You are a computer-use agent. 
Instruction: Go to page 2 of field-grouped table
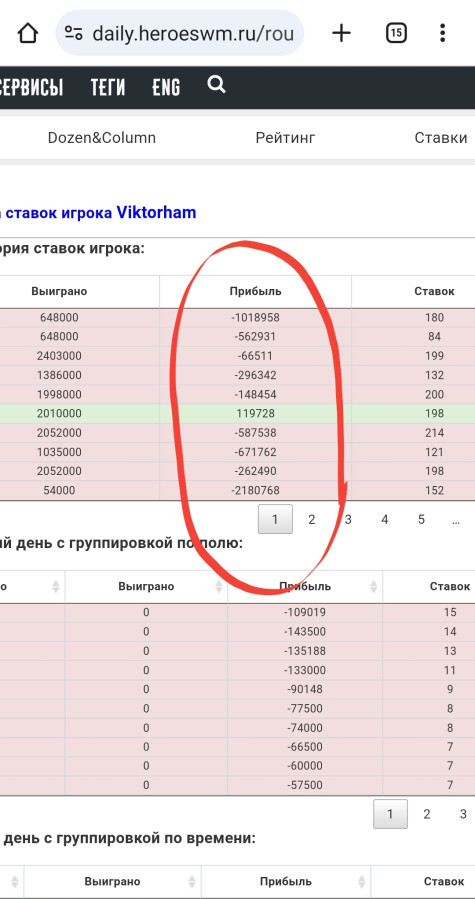pyautogui.click(x=427, y=814)
